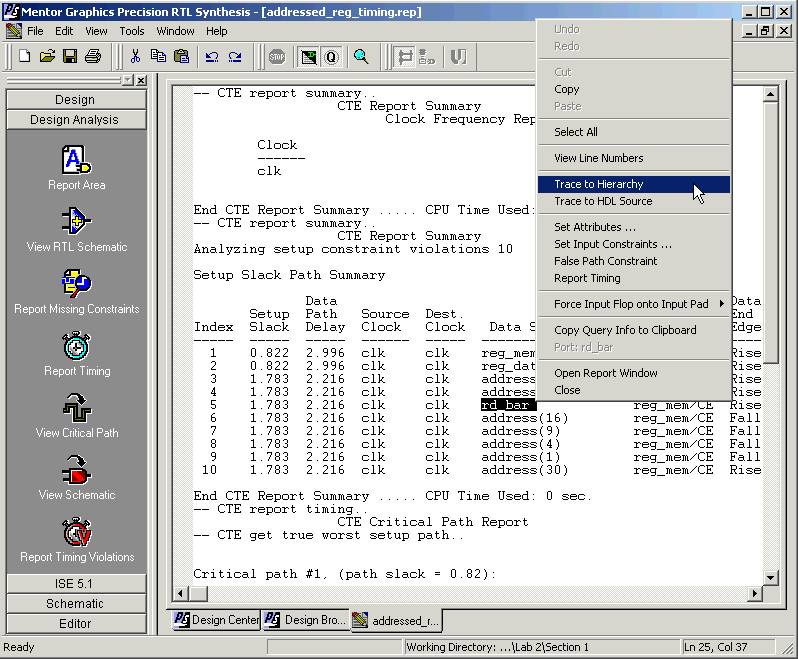Click the Copy toolbar icon
This screenshot has width=798, height=659.
coord(158,56)
